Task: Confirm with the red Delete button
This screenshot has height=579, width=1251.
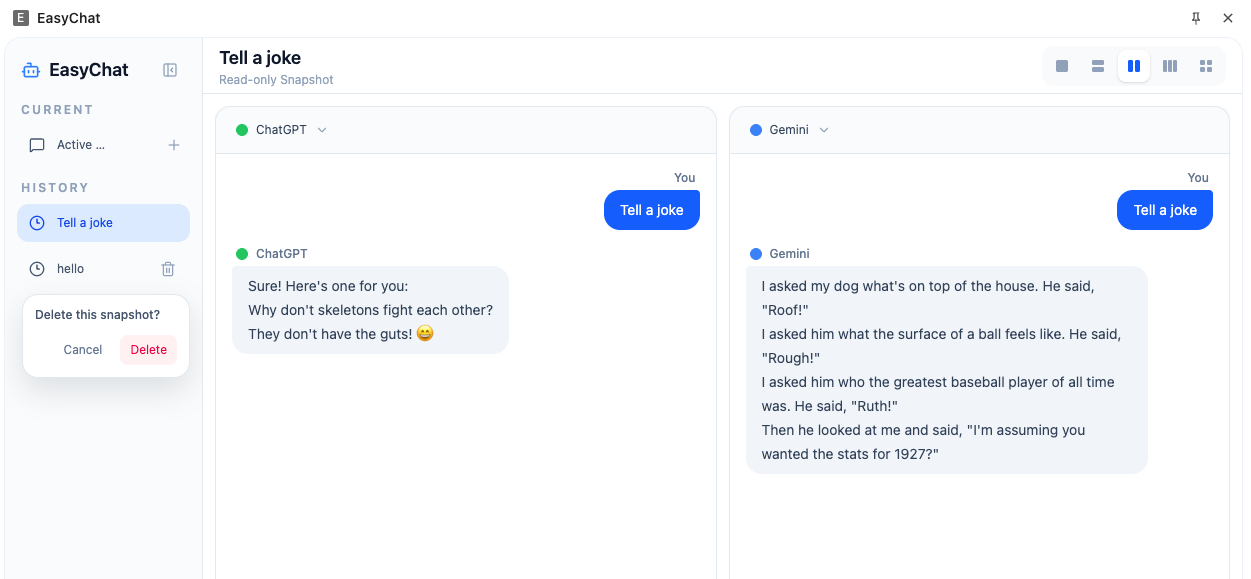Action: click(149, 350)
